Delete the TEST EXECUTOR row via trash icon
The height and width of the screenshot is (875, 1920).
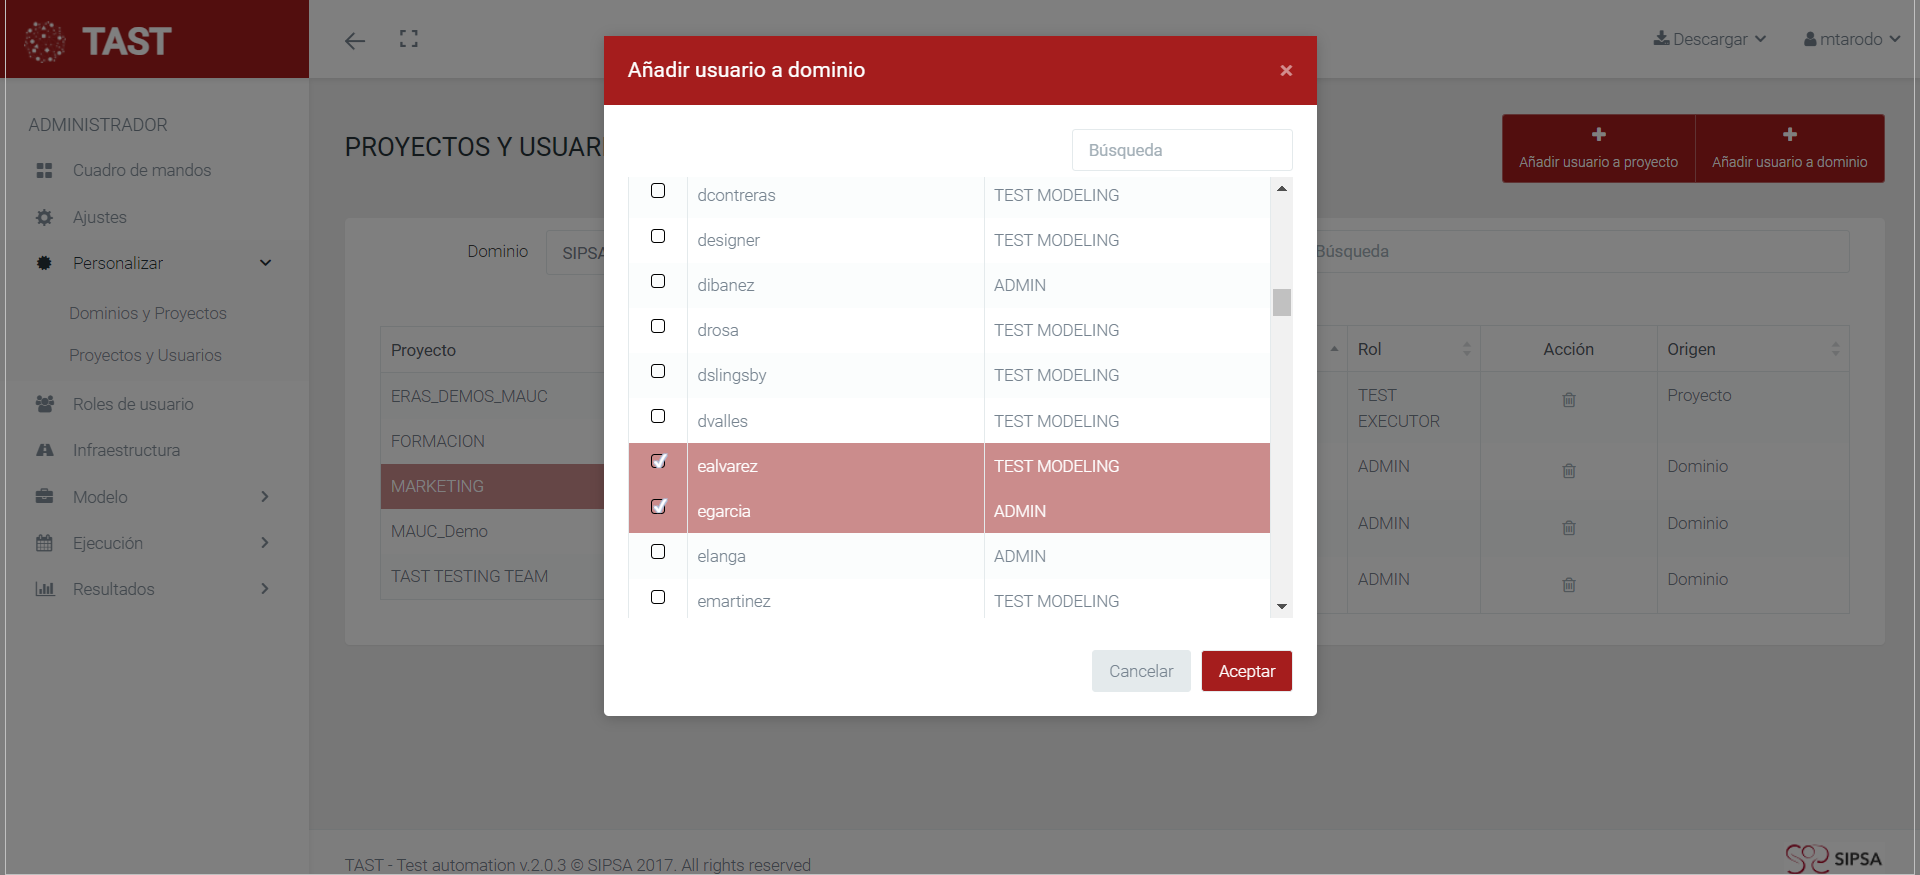coord(1568,400)
